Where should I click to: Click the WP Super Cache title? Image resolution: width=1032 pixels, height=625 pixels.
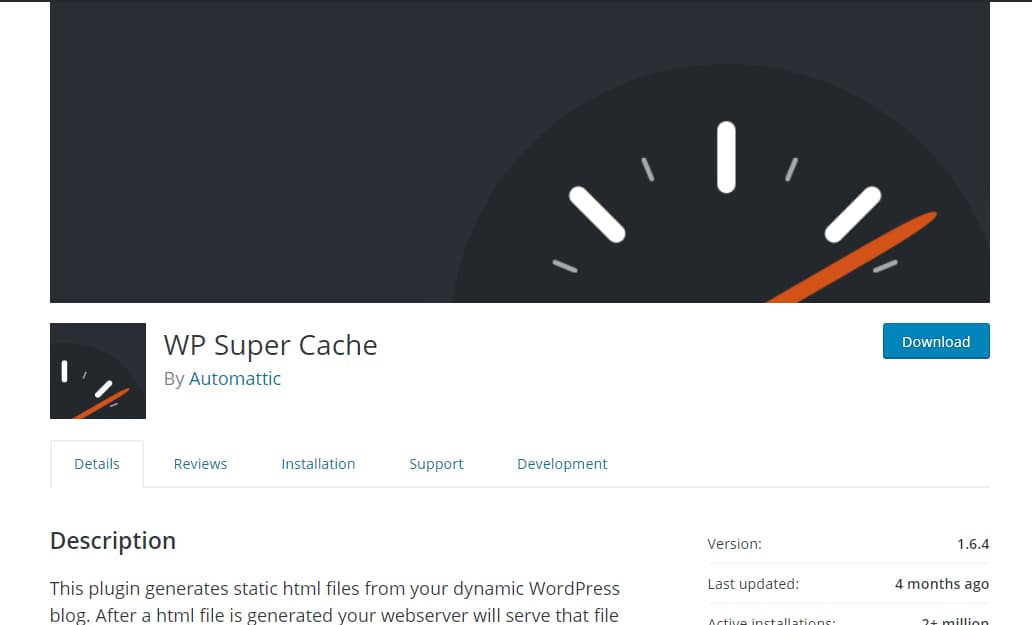pos(270,345)
